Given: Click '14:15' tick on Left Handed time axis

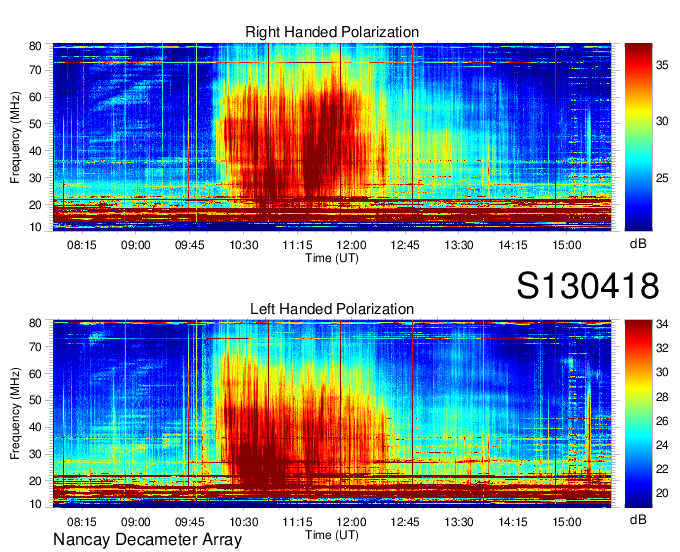Looking at the screenshot, I should point(513,522).
